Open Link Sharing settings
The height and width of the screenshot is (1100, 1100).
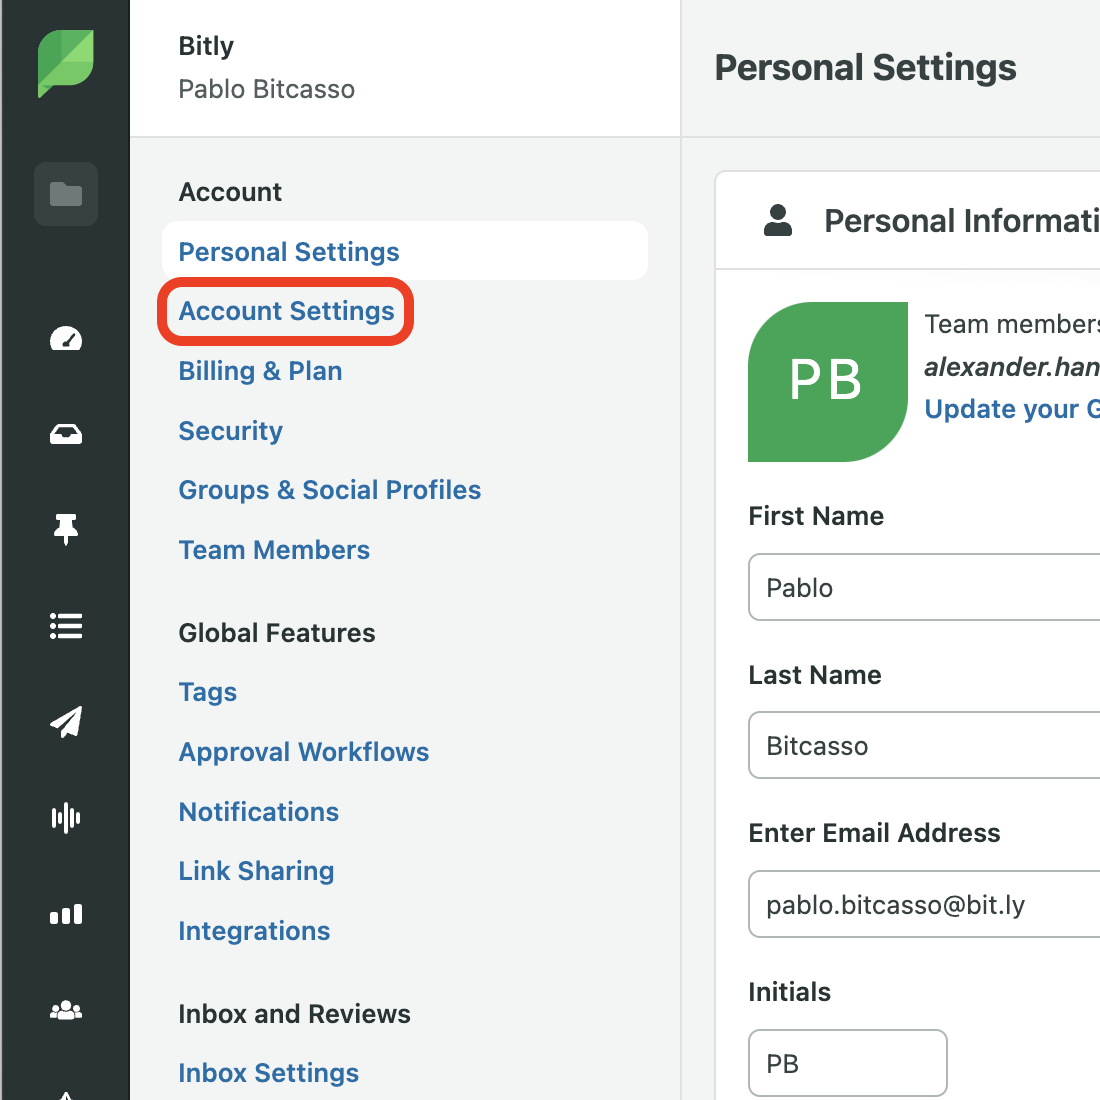coord(256,871)
